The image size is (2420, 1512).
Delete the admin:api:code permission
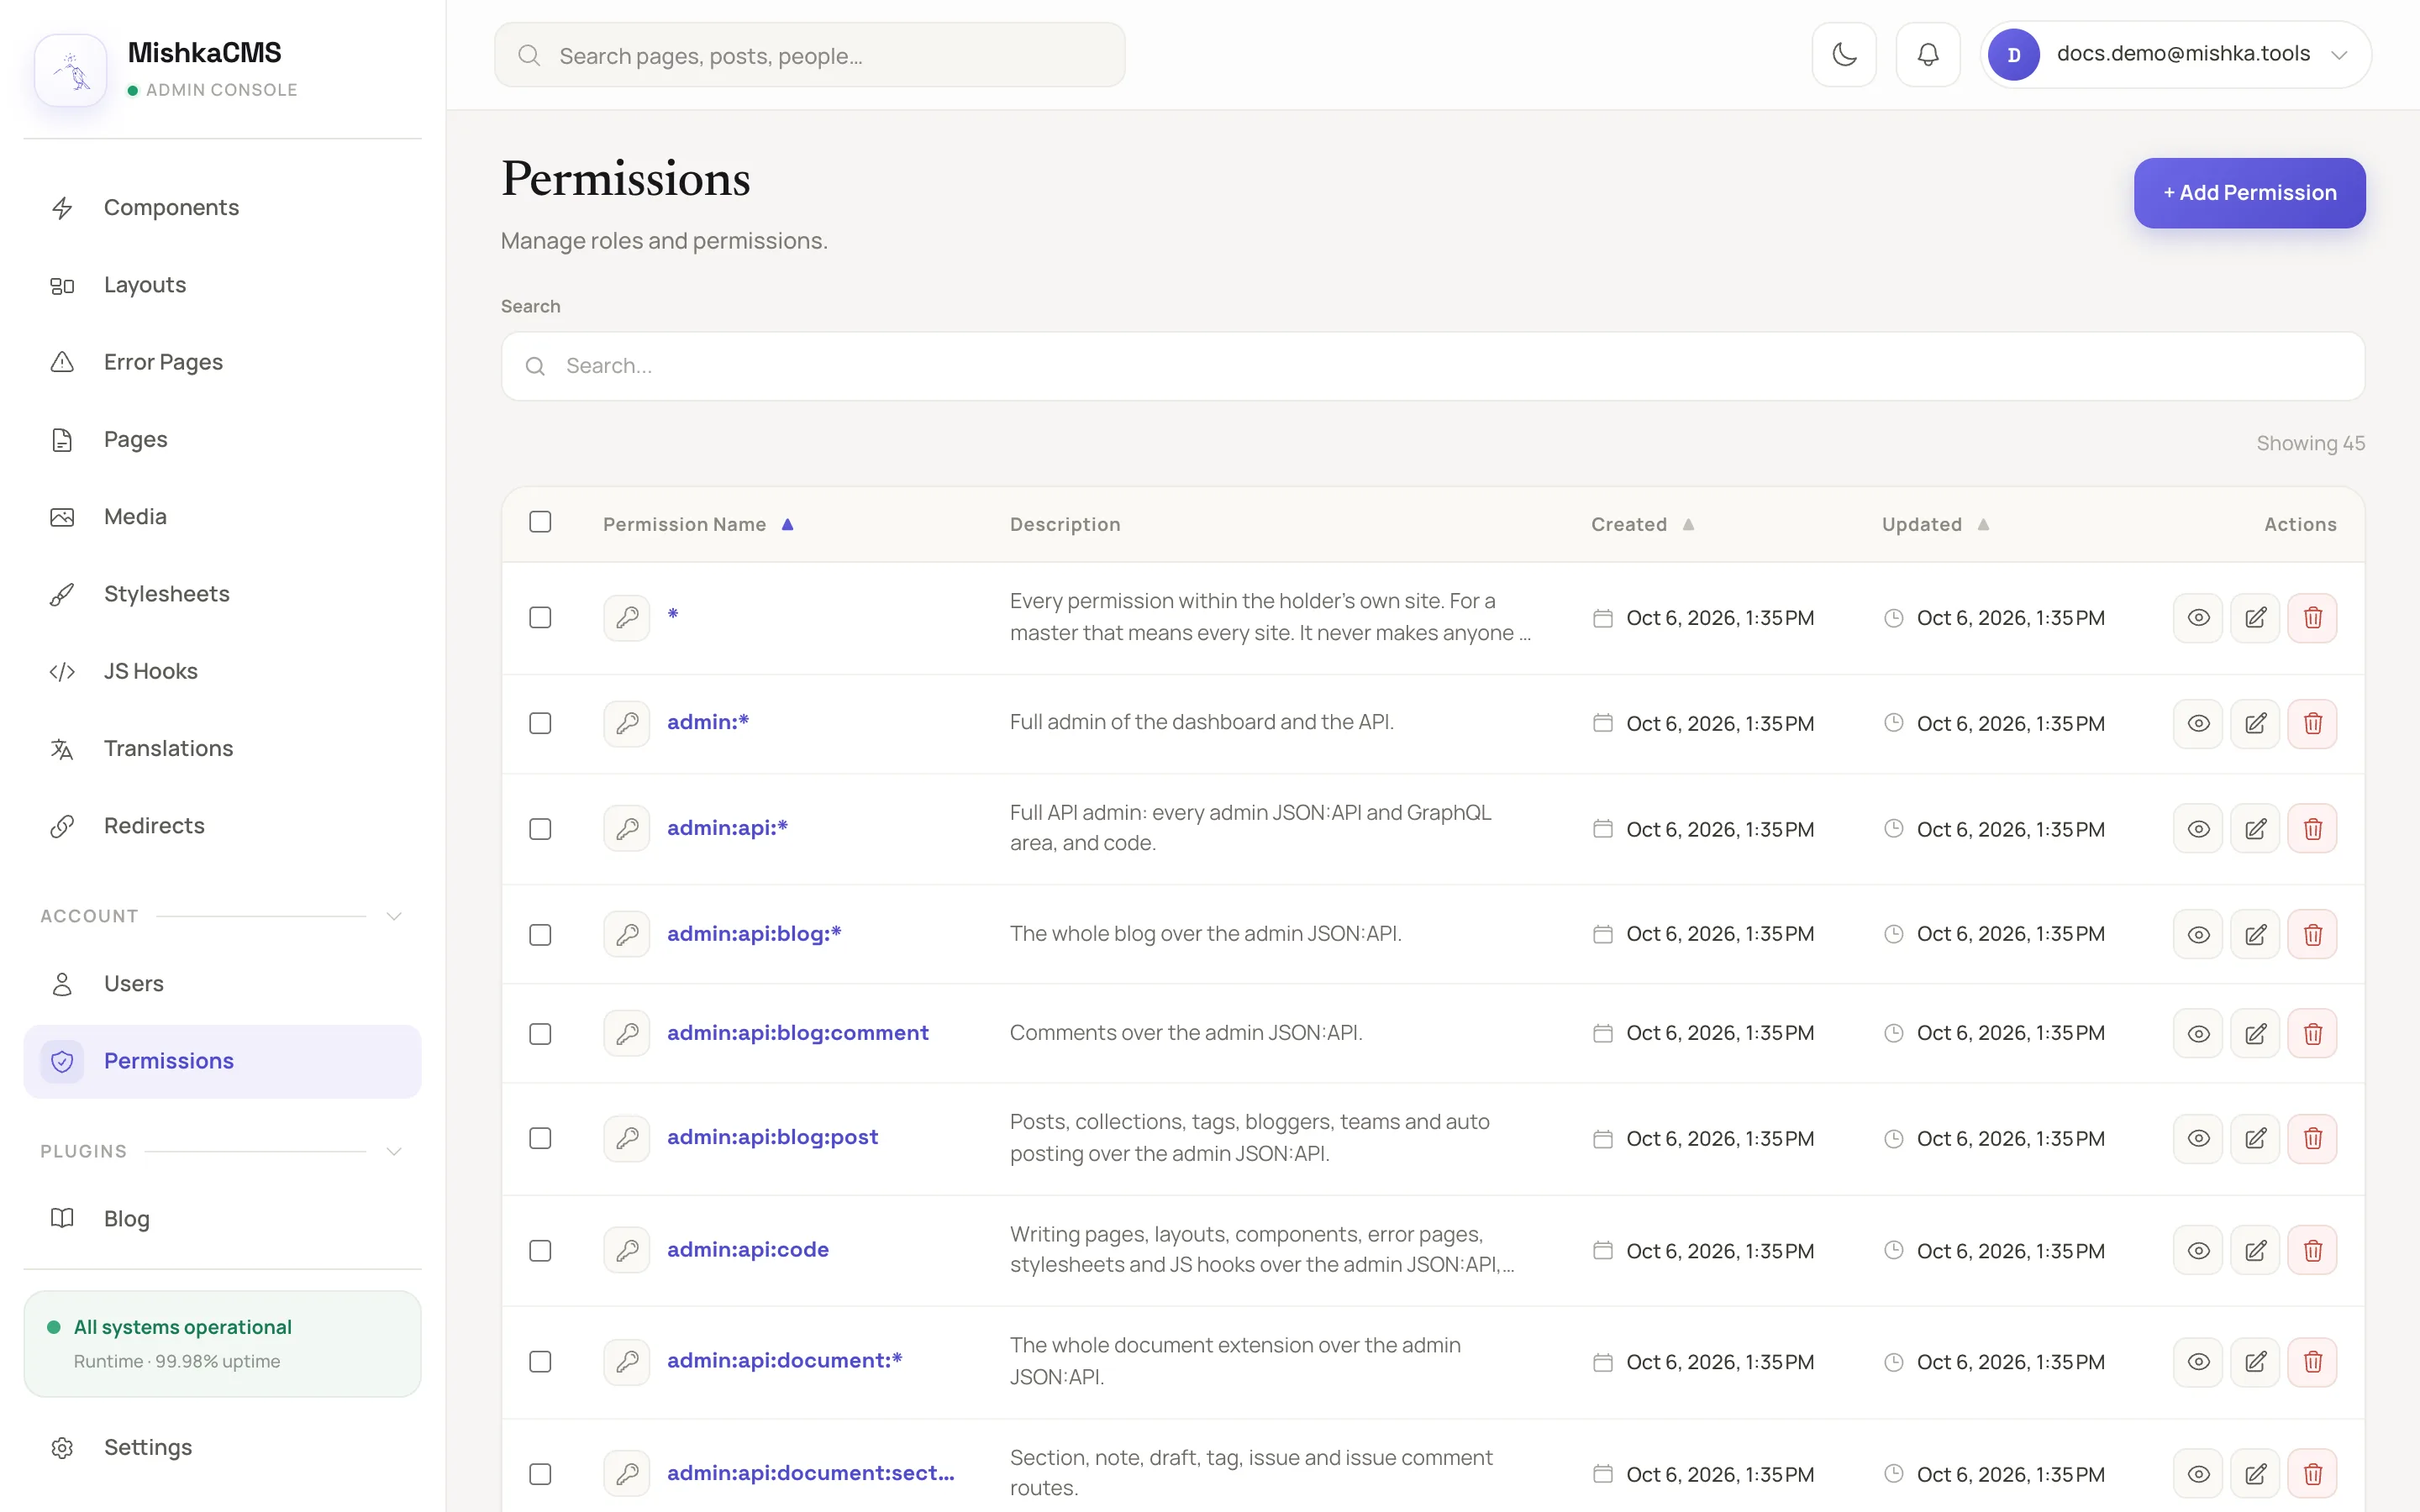(x=2312, y=1250)
